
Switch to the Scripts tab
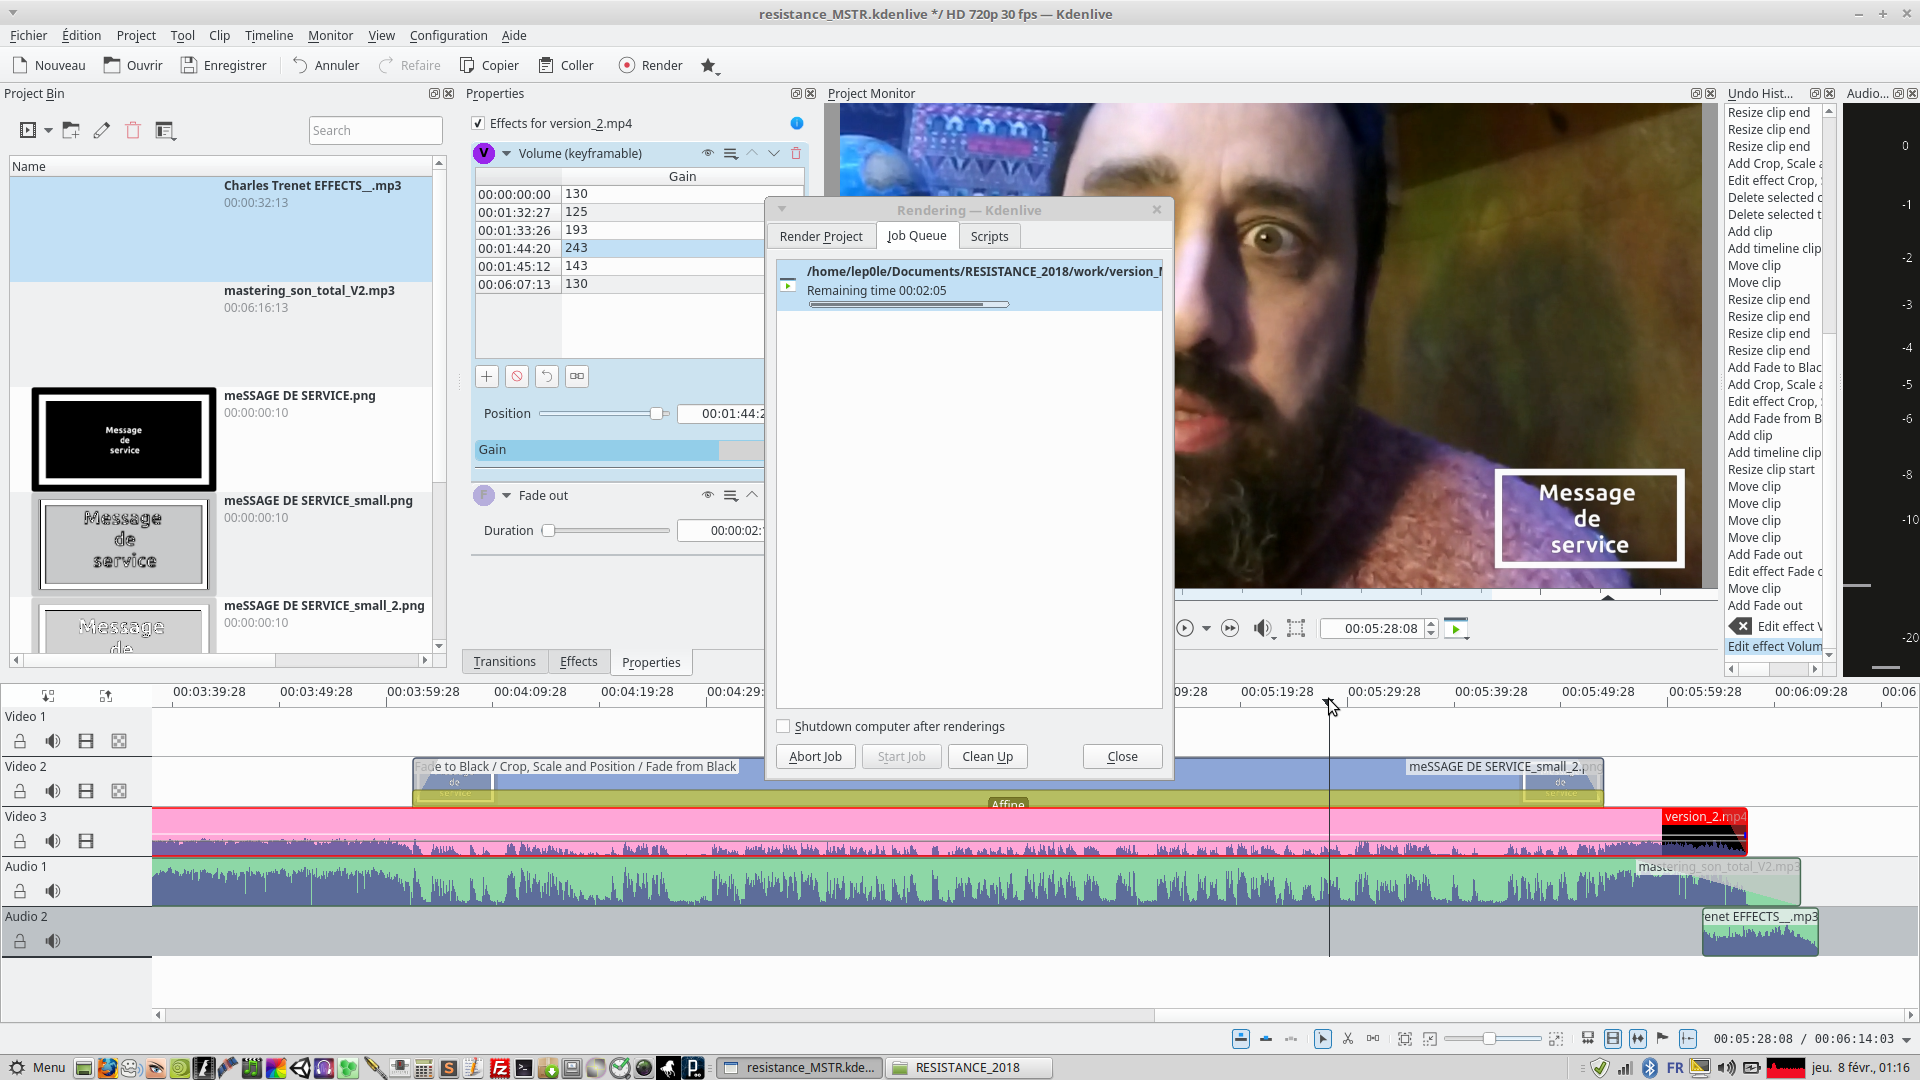click(989, 236)
